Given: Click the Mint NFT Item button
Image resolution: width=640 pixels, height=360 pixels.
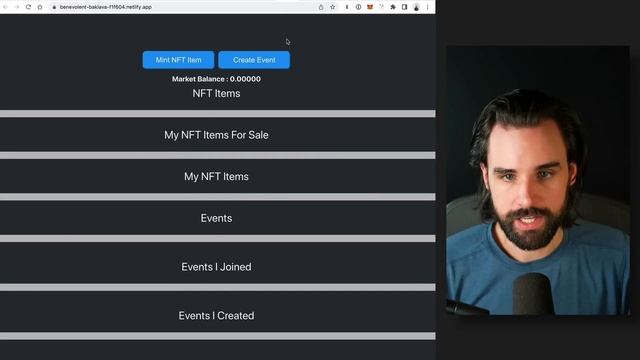Looking at the screenshot, I should (x=178, y=60).
